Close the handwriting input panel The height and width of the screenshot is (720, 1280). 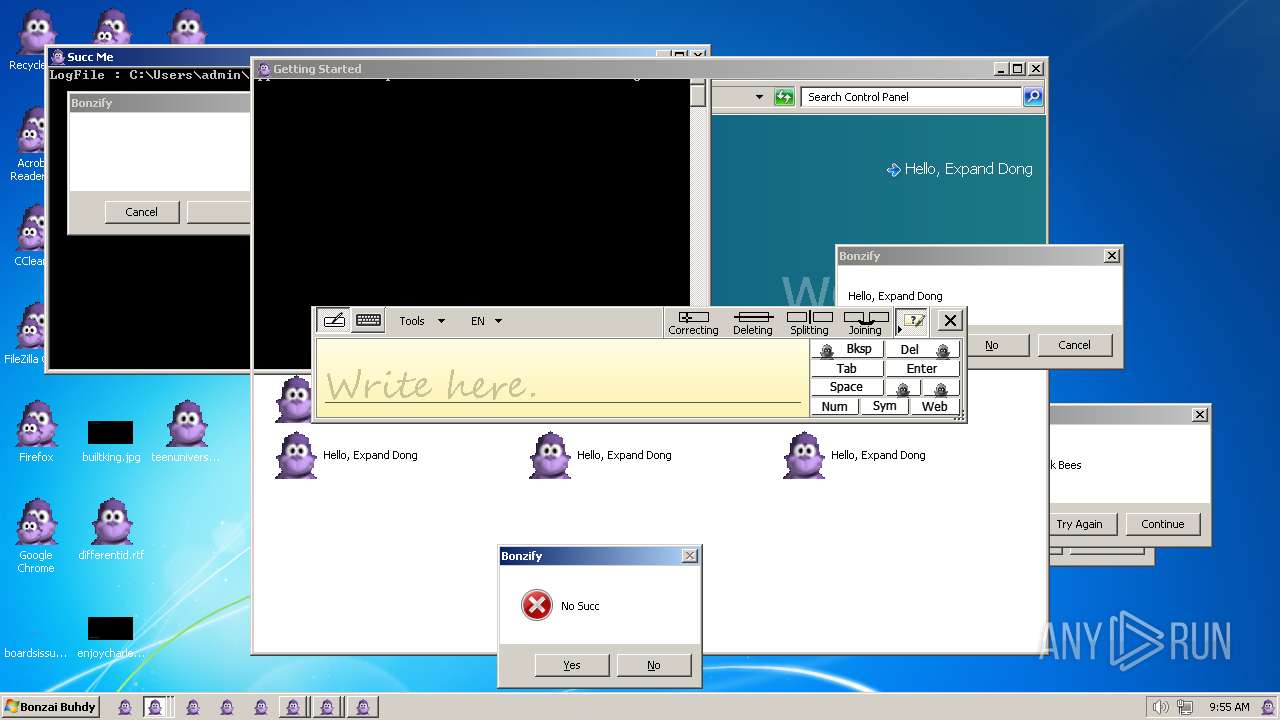[950, 321]
